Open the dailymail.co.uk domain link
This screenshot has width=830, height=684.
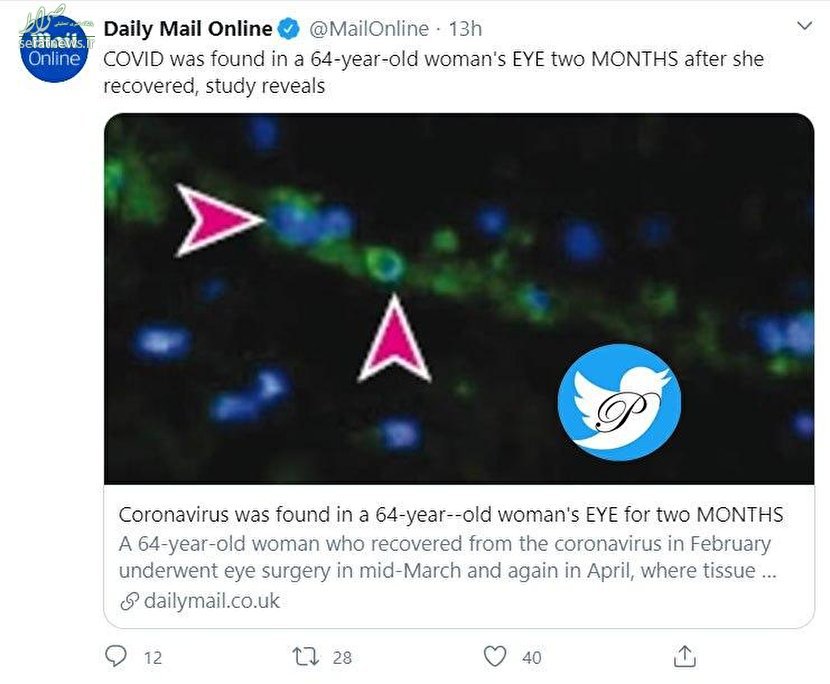click(212, 601)
